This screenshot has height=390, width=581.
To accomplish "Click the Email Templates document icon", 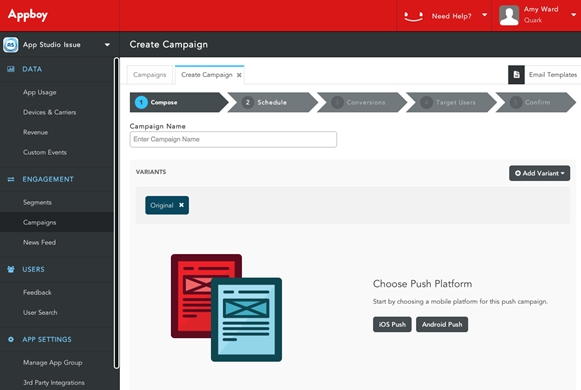I will pyautogui.click(x=516, y=75).
